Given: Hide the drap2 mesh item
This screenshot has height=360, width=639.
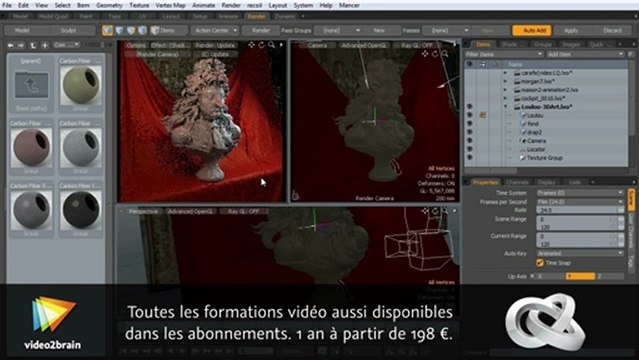Looking at the screenshot, I should click(469, 132).
